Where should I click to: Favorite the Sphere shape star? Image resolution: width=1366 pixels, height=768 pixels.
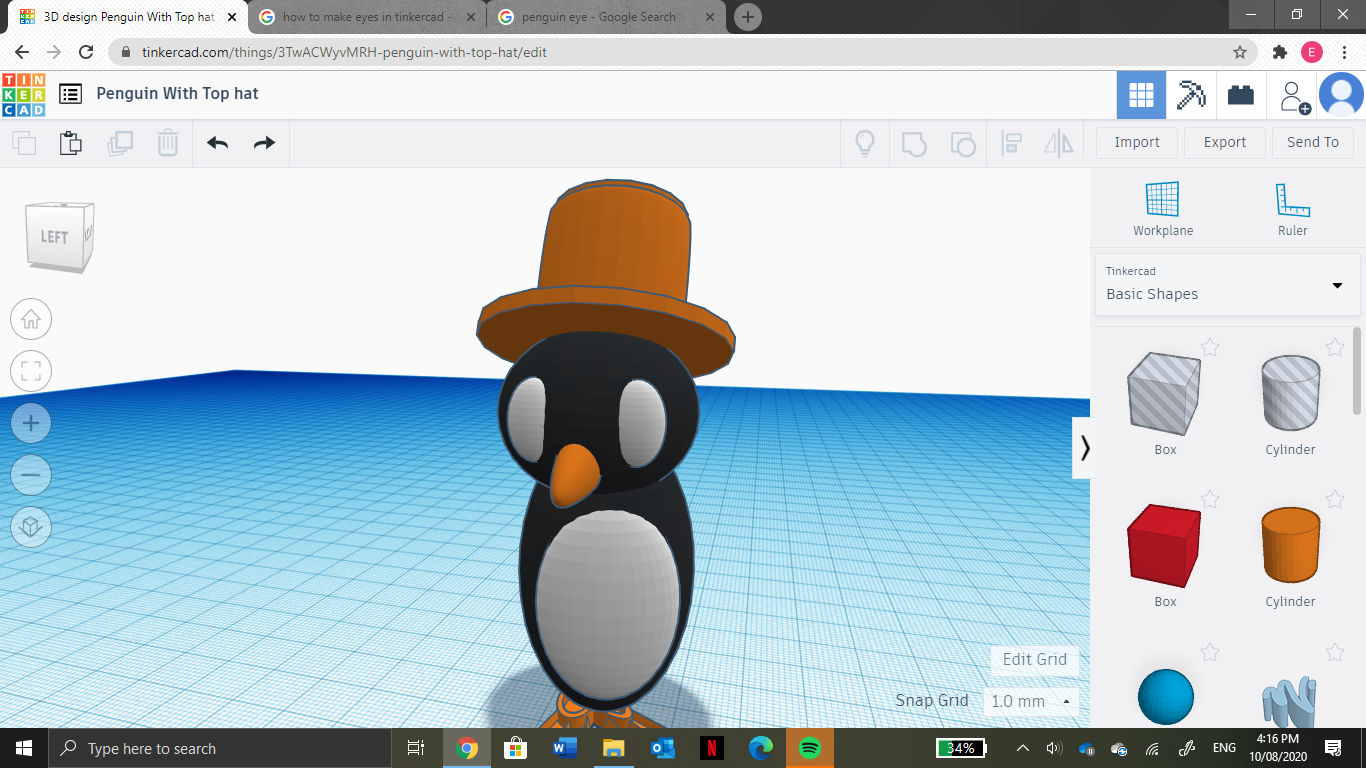(1210, 652)
